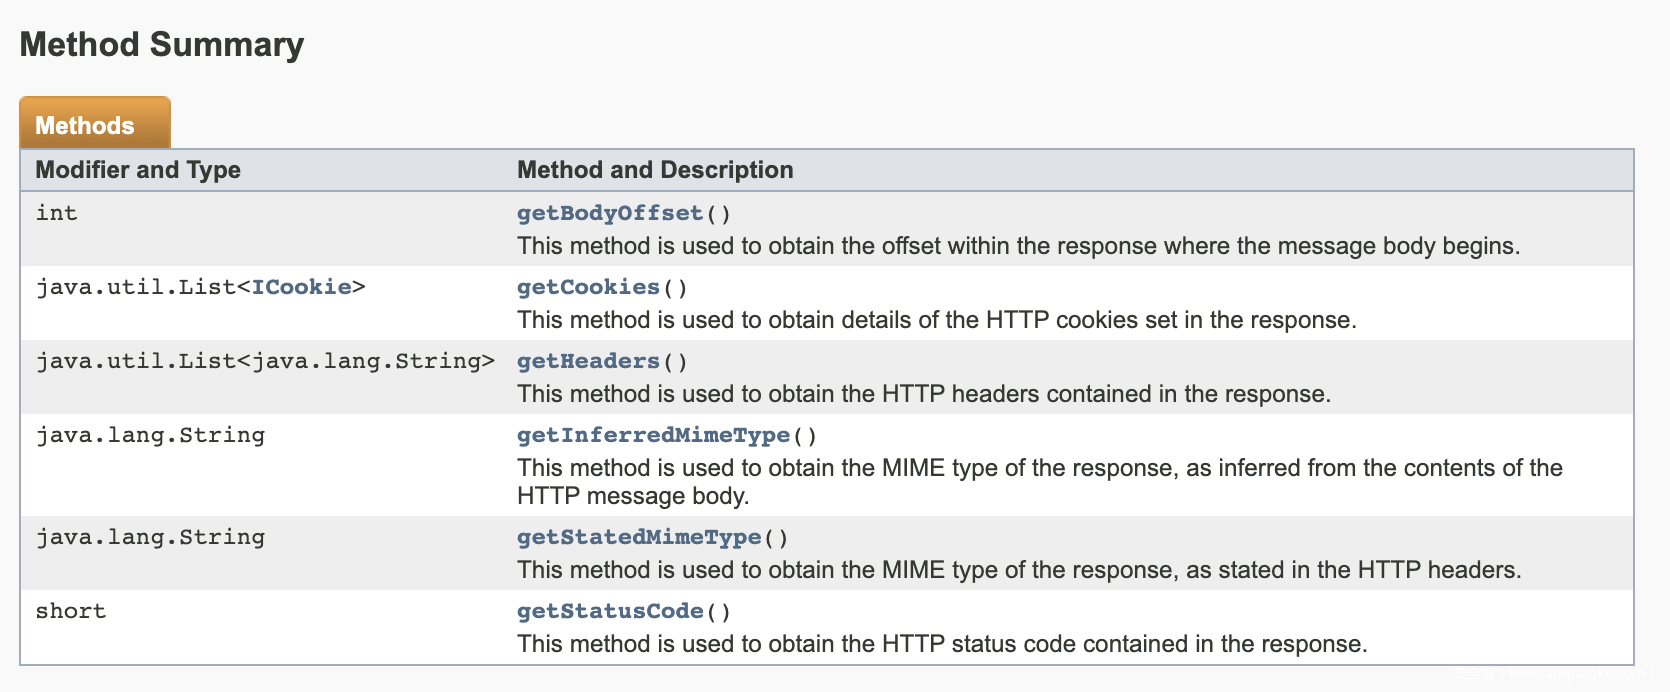Click the HTTP headers contained description sentence
This screenshot has height=692, width=1670.
[923, 394]
